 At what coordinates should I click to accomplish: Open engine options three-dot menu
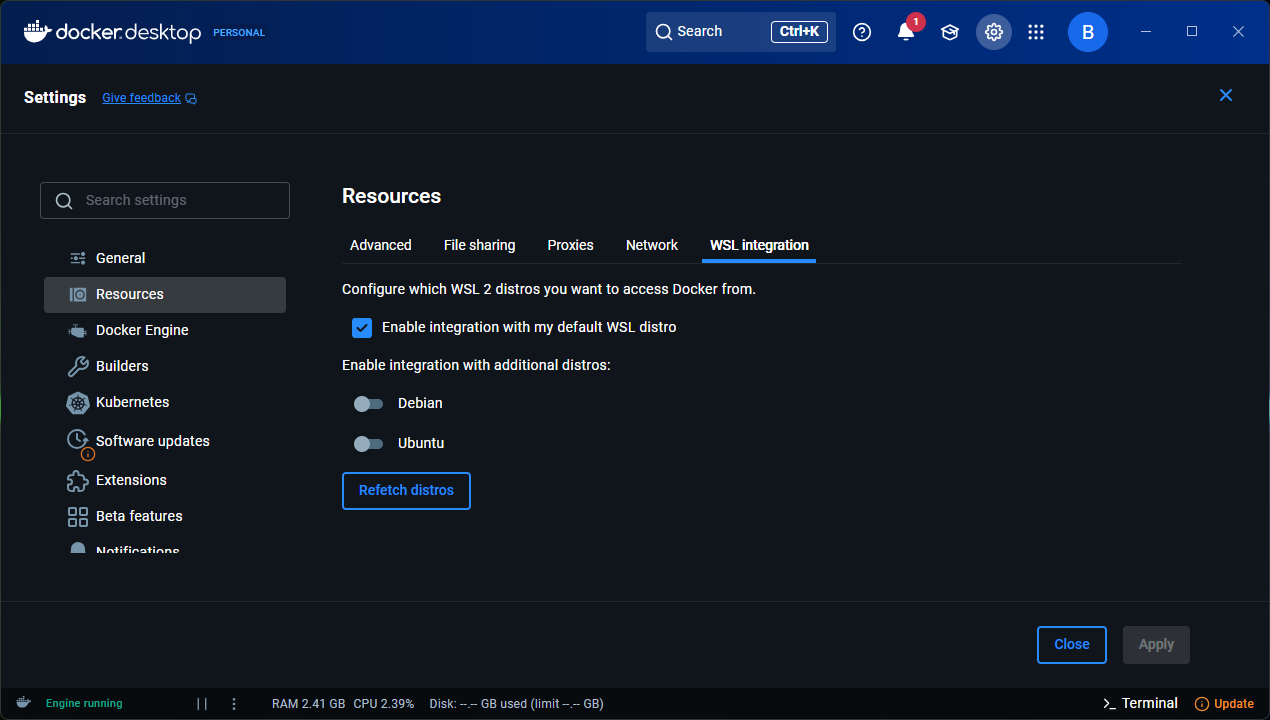[x=234, y=704]
